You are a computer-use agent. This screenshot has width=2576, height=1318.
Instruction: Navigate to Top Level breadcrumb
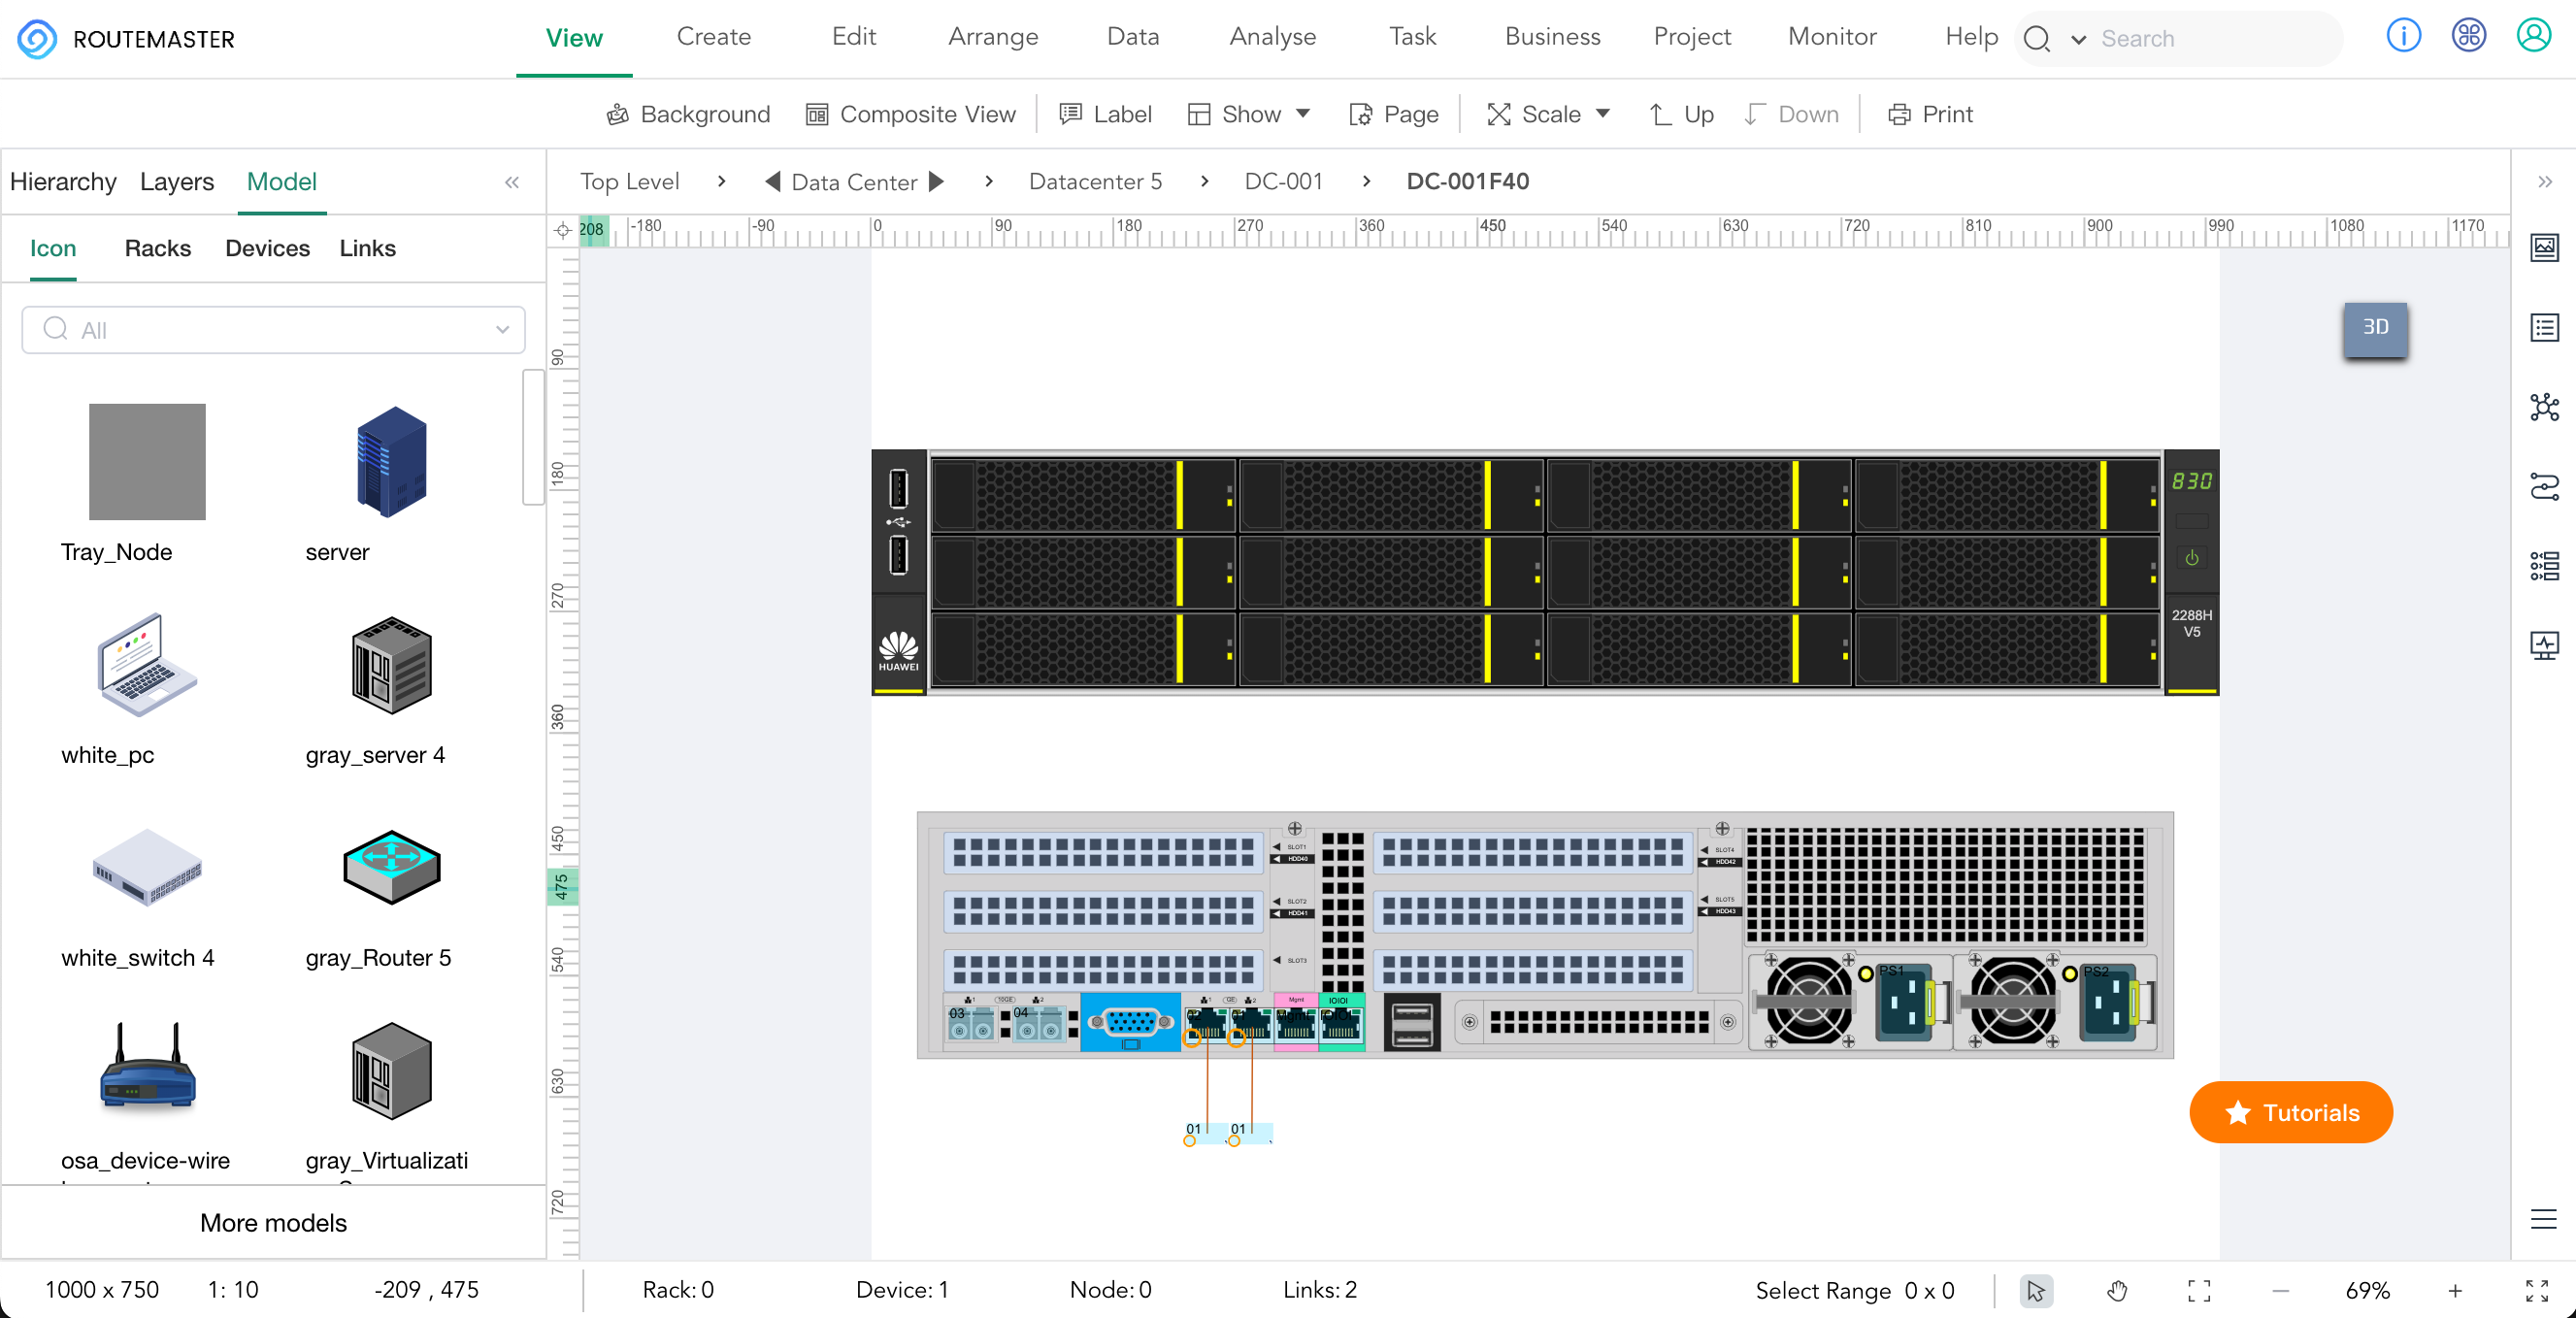[x=629, y=182]
